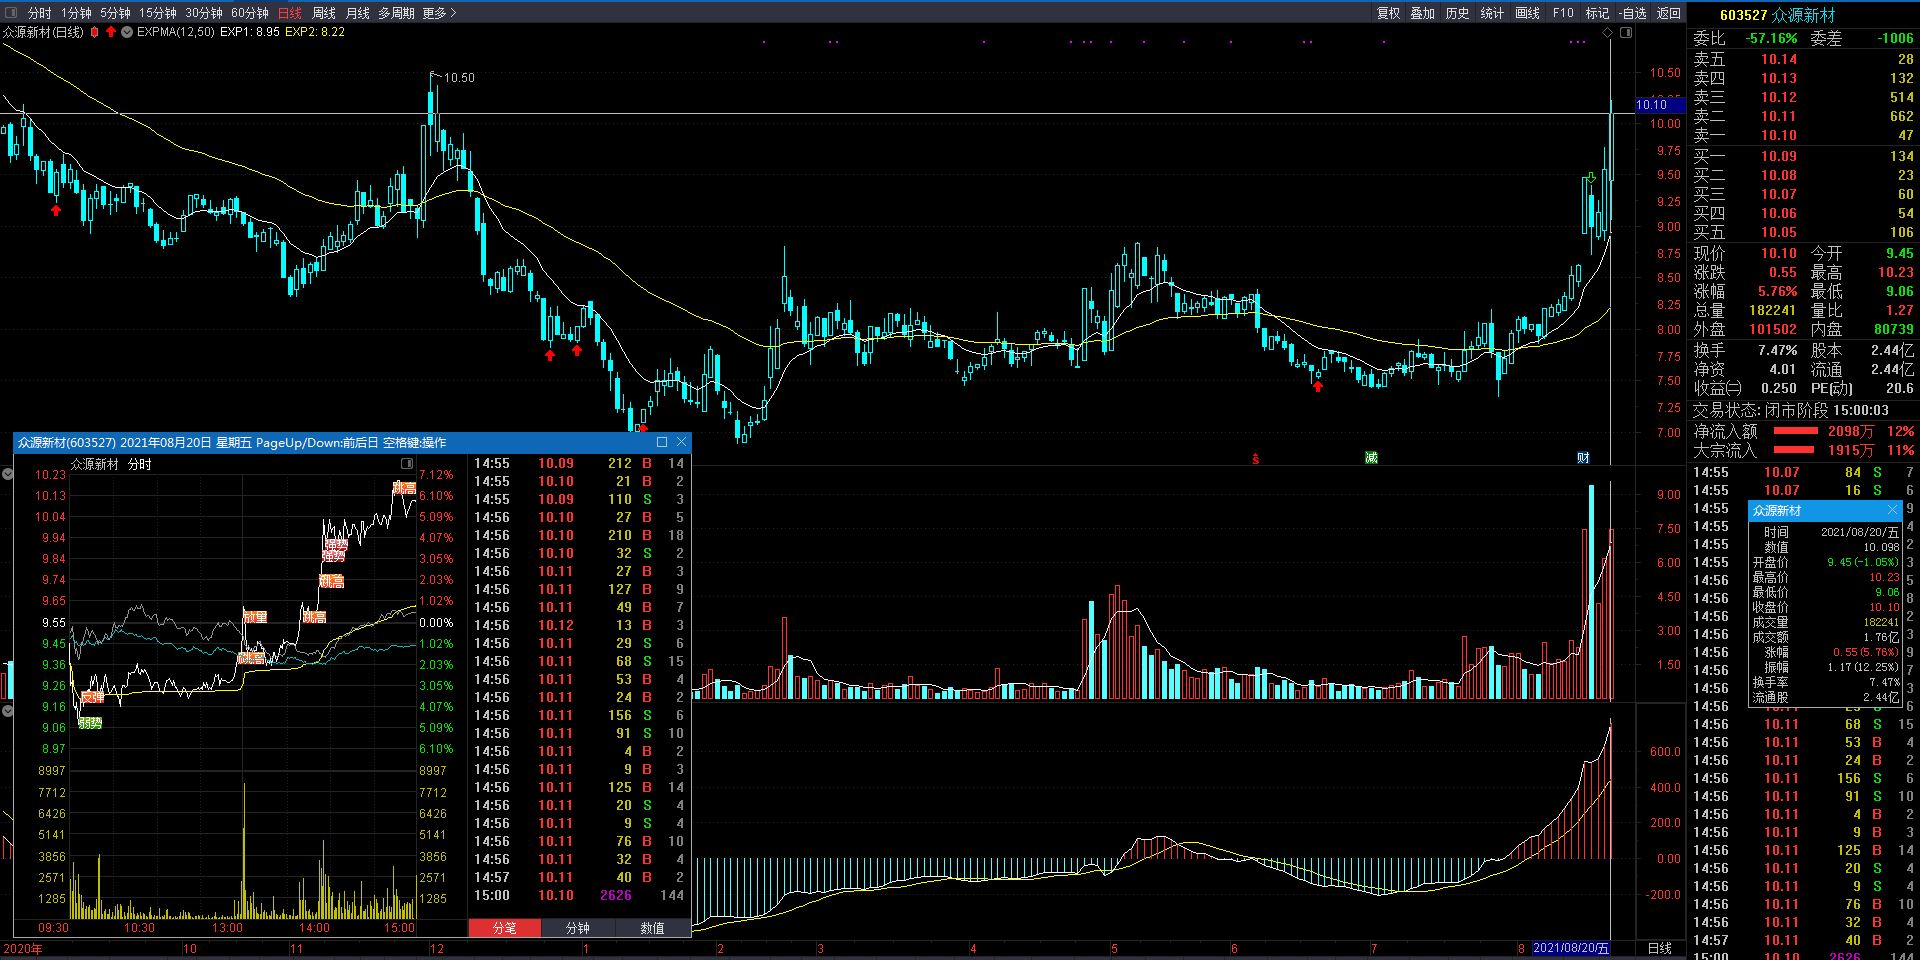Switch popup to 数值 tab
1920x960 pixels.
click(x=652, y=928)
